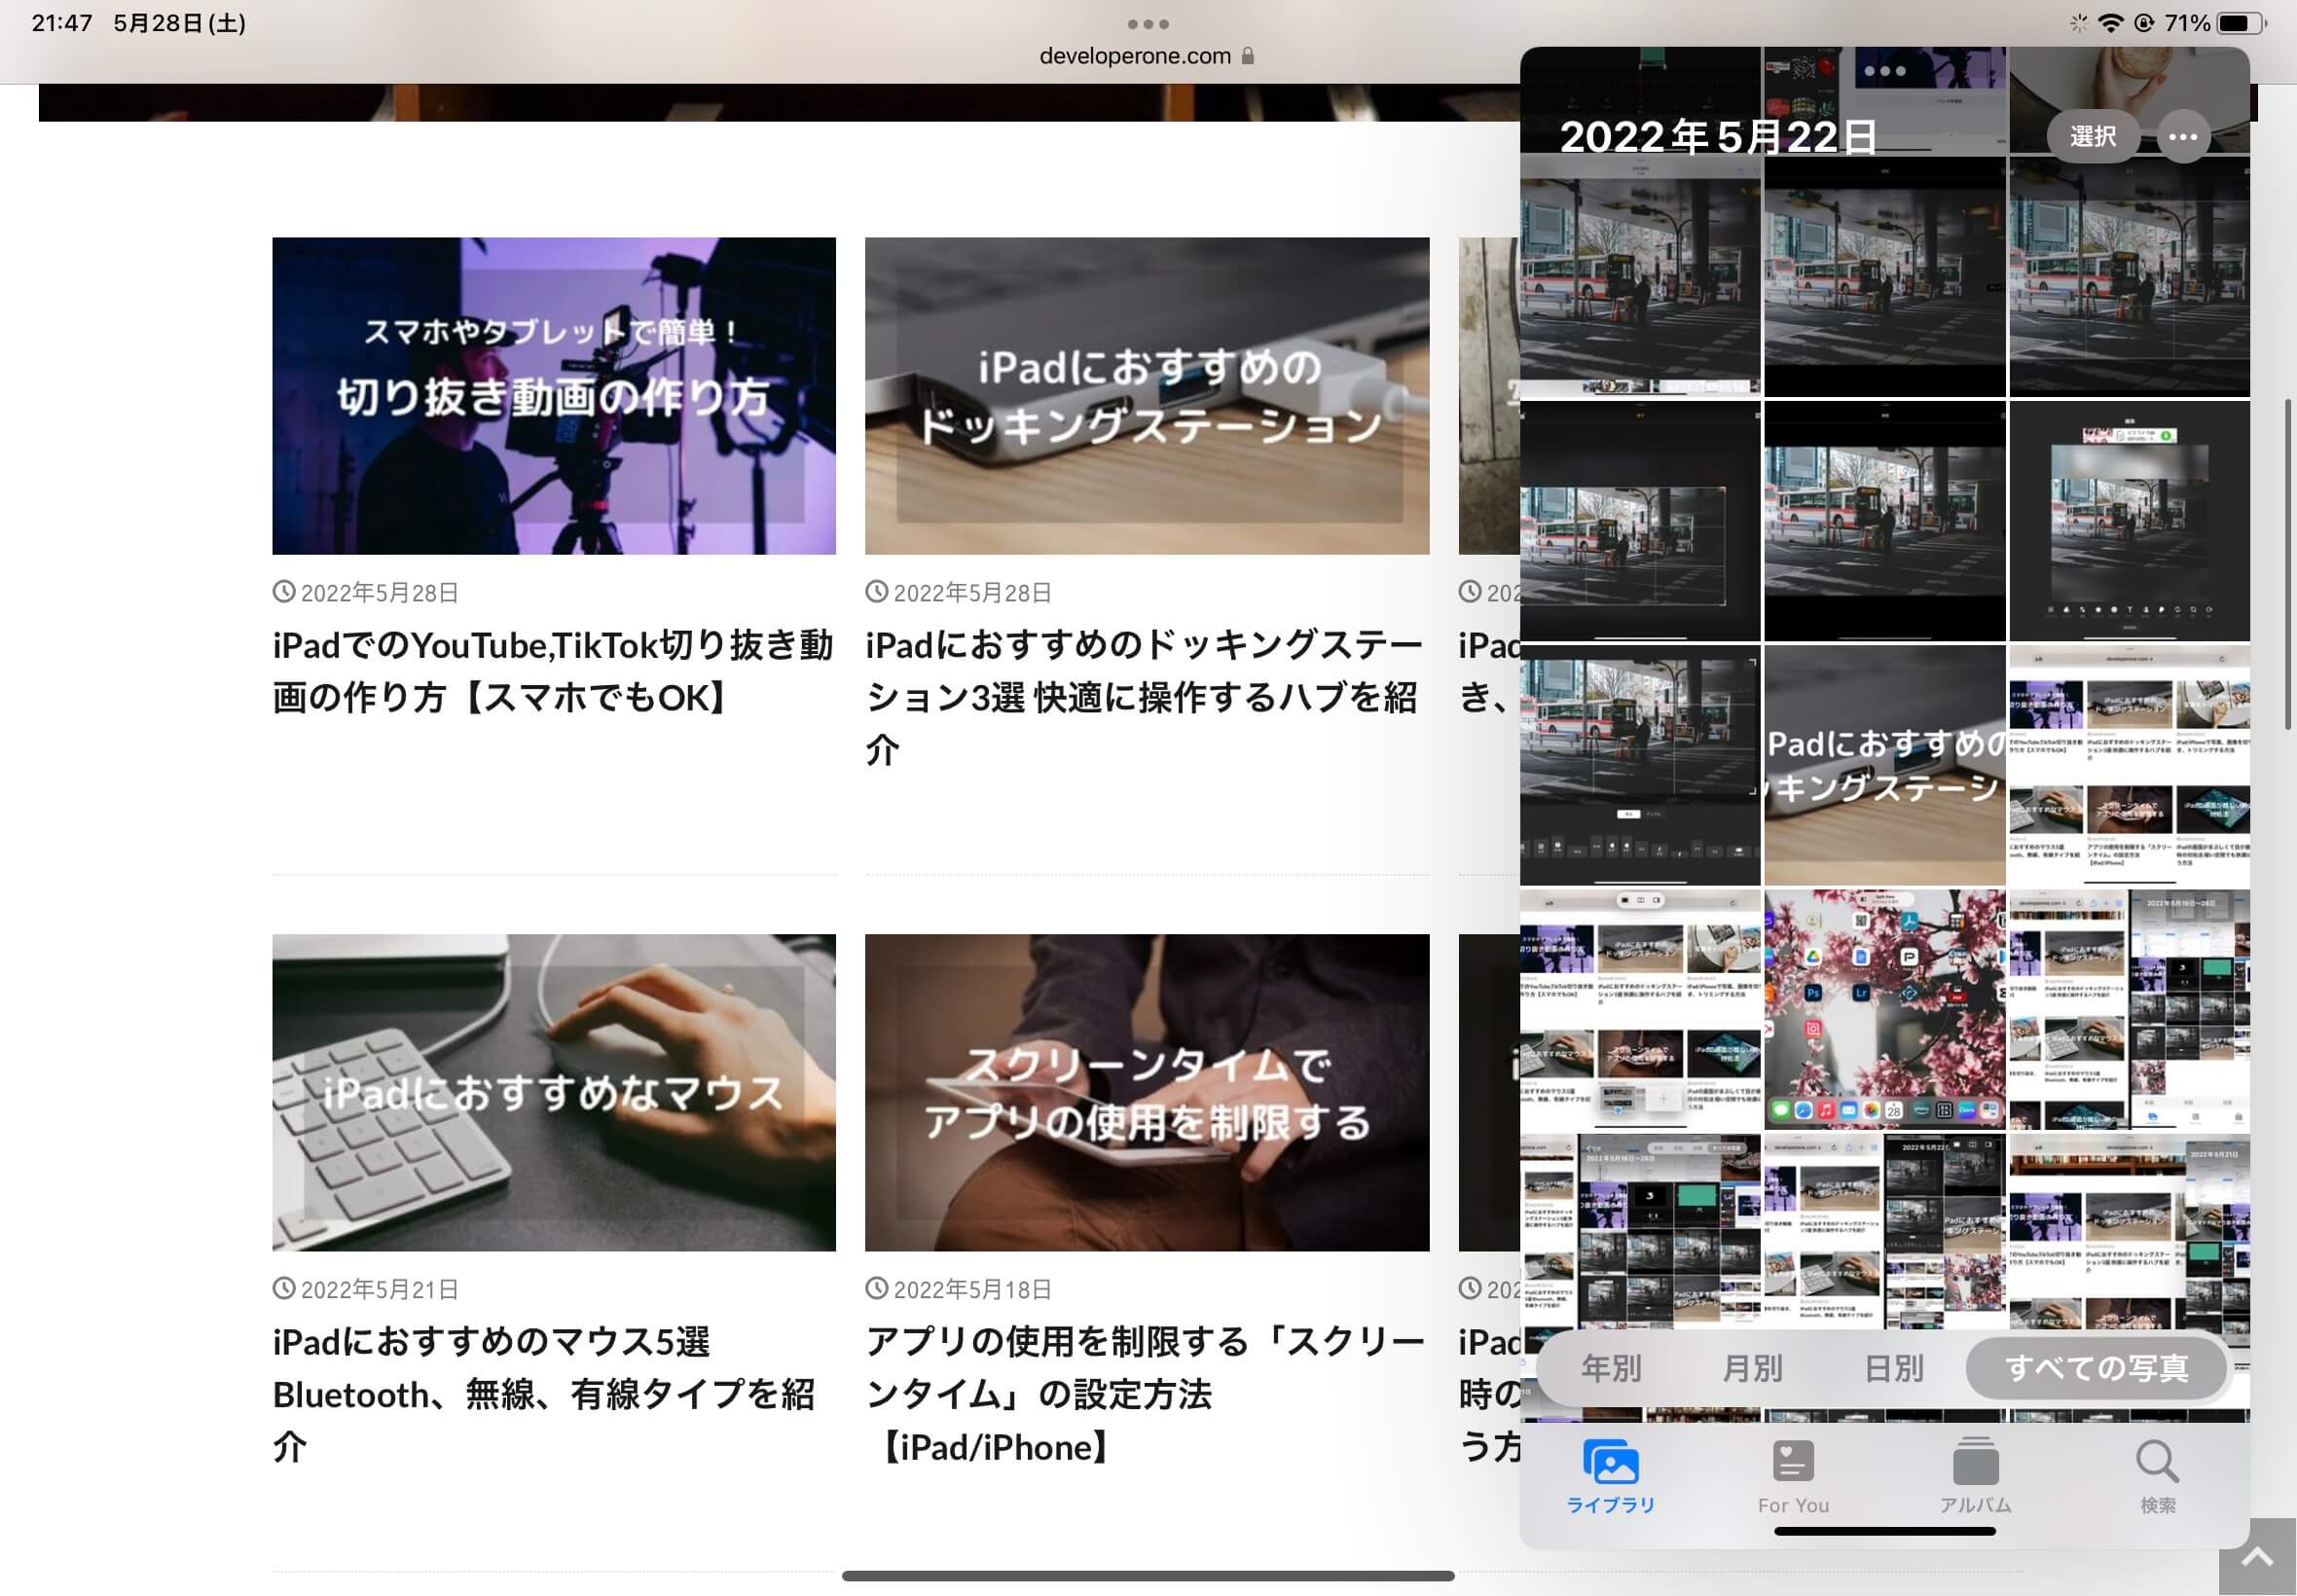Select the 月別 view segment
The width and height of the screenshot is (2297, 1596).
[x=1752, y=1367]
